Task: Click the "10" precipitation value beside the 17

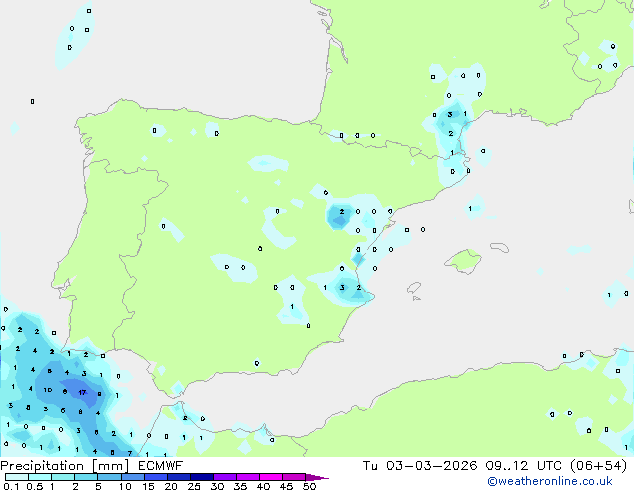Action: 48,390
